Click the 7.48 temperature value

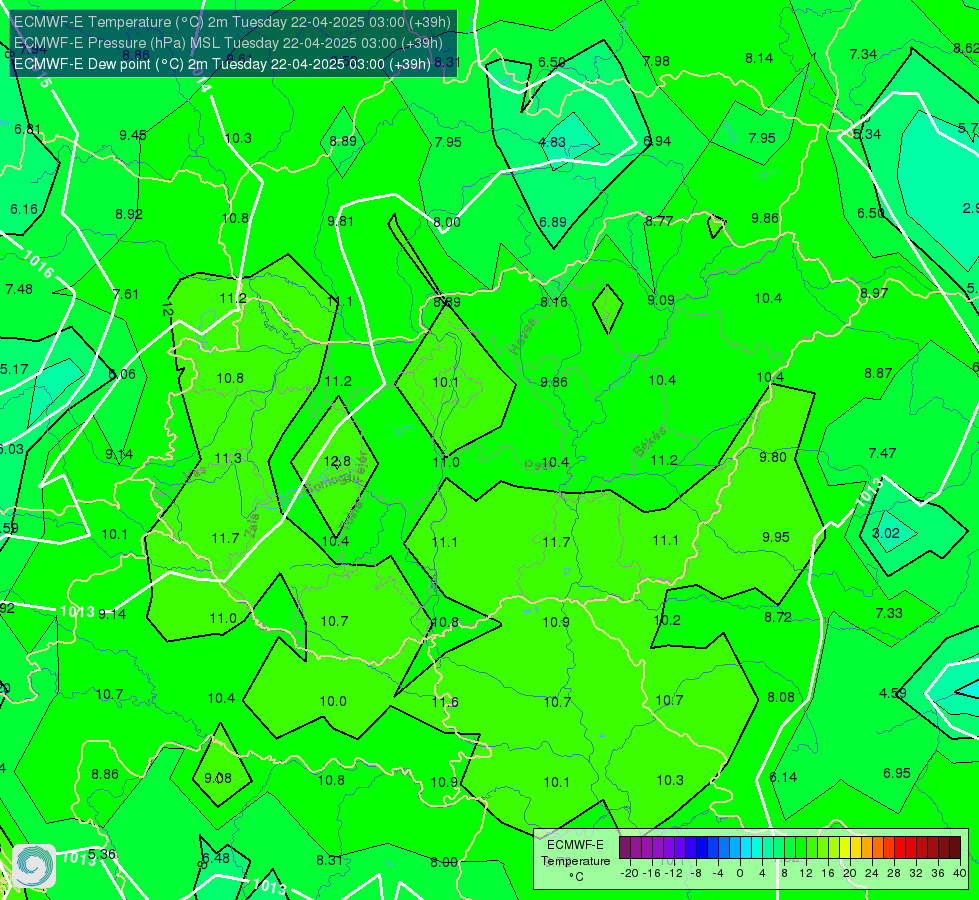[x=19, y=289]
